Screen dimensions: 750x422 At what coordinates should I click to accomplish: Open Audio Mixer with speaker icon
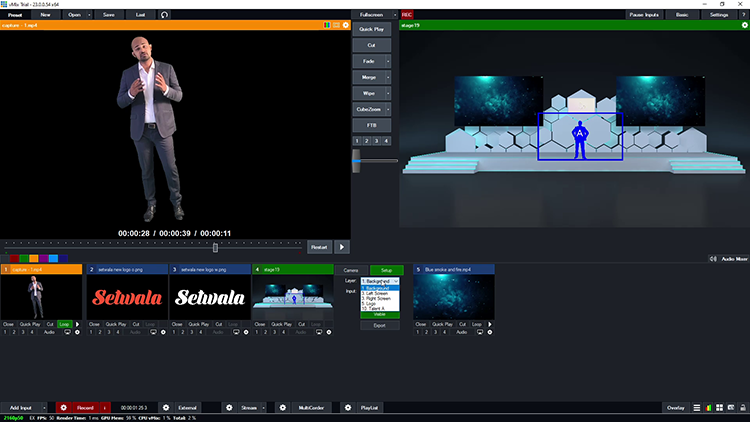click(x=728, y=258)
